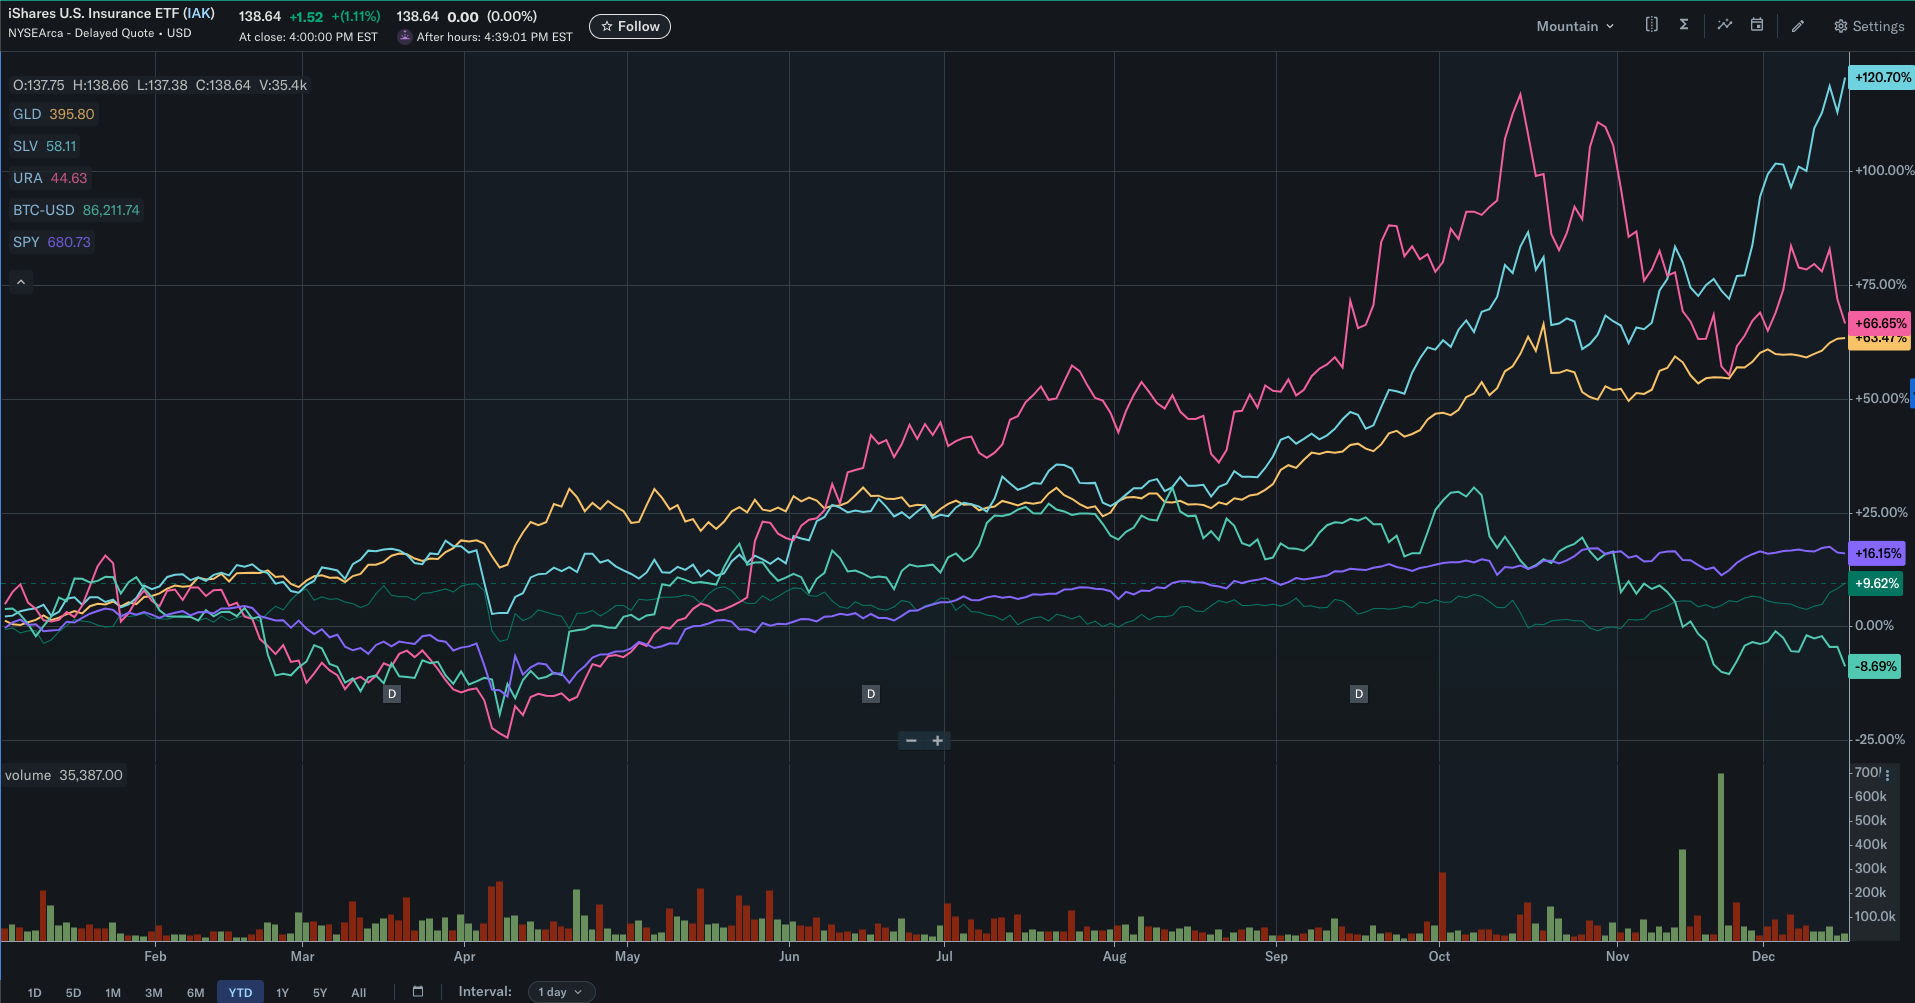Collapse the comparison legend chevron
1915x1003 pixels.
21,282
